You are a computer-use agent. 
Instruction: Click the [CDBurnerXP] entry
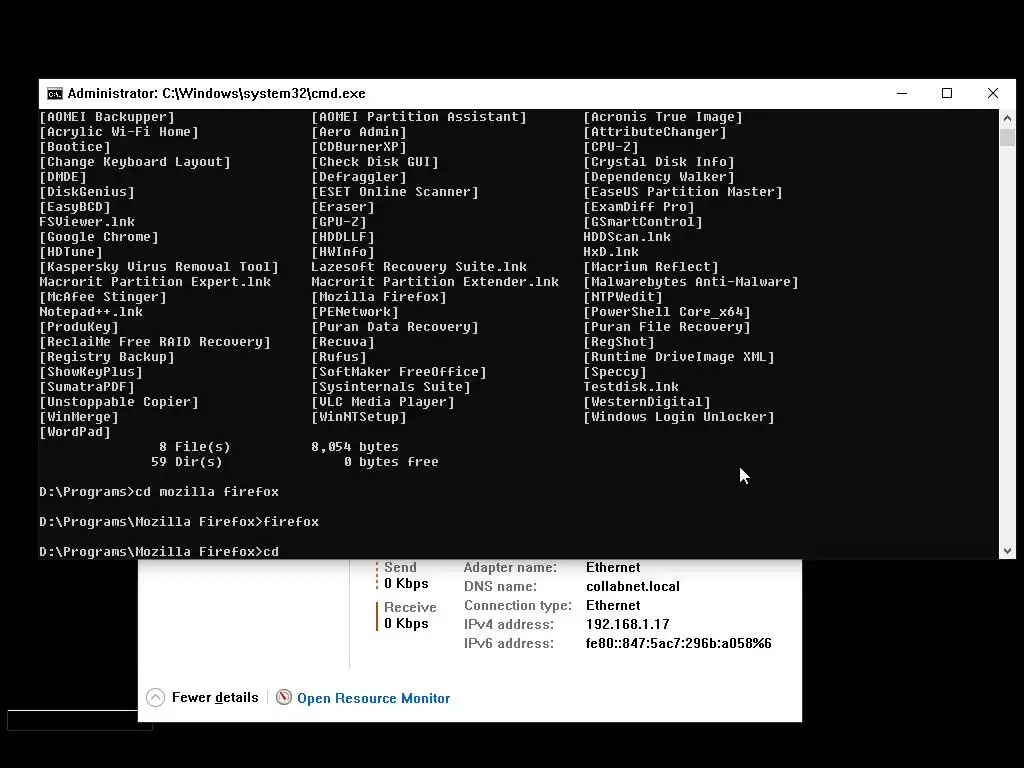[x=359, y=147]
